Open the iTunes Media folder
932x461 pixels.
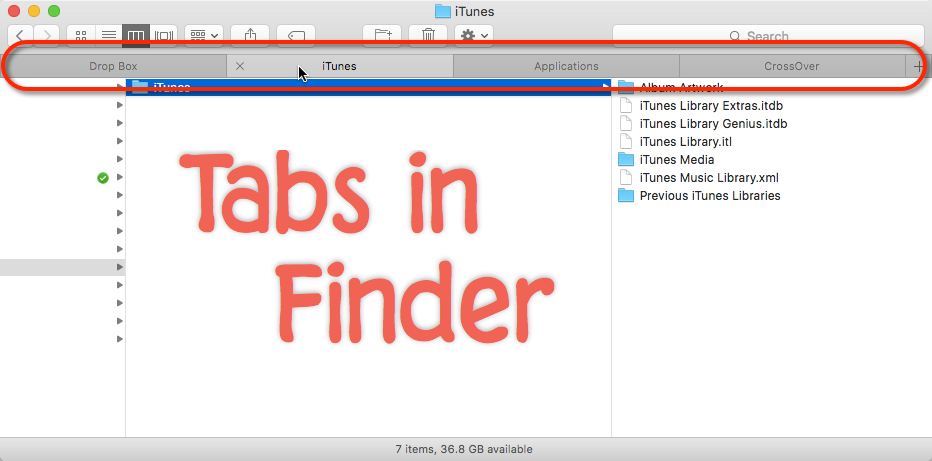click(676, 159)
